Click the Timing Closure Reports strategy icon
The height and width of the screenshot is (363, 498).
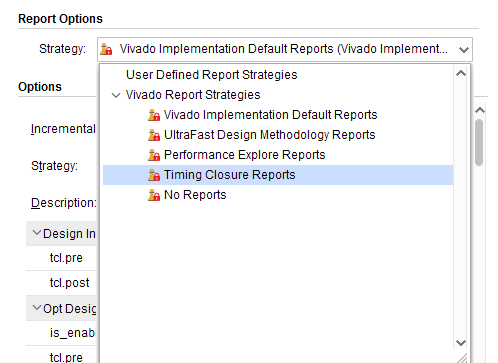[x=154, y=175]
